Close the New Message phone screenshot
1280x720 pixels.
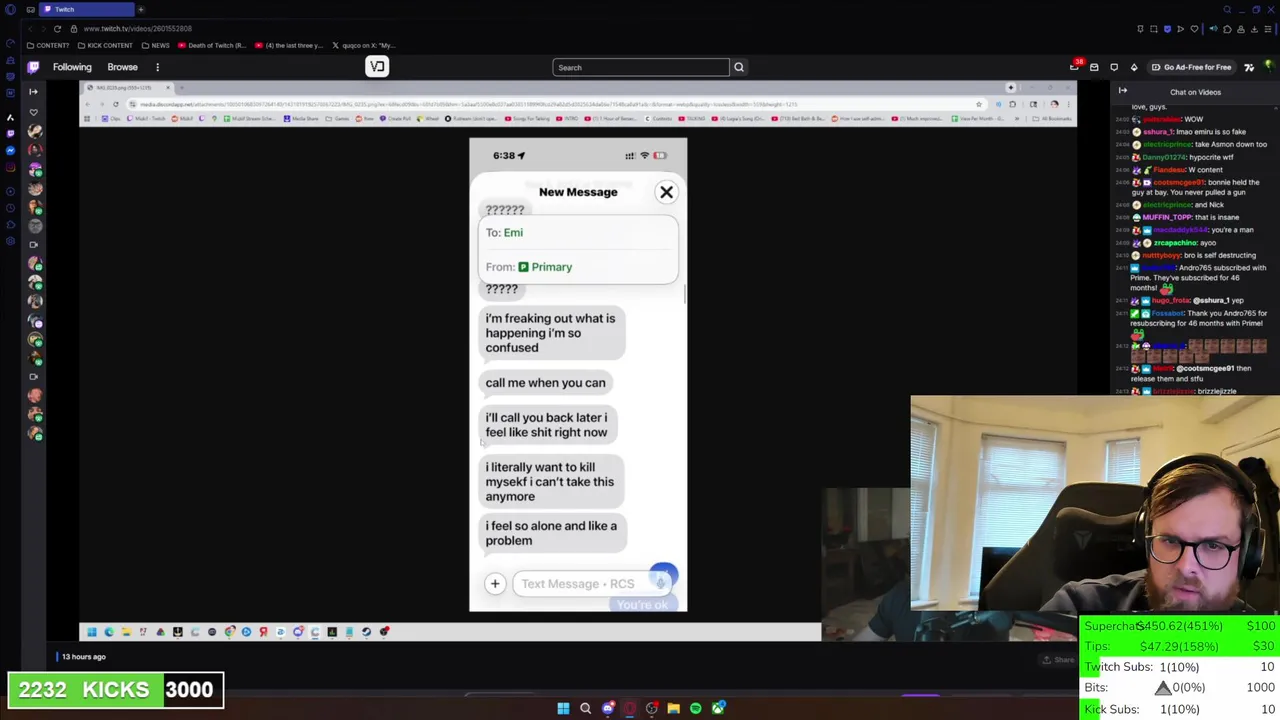click(x=666, y=192)
